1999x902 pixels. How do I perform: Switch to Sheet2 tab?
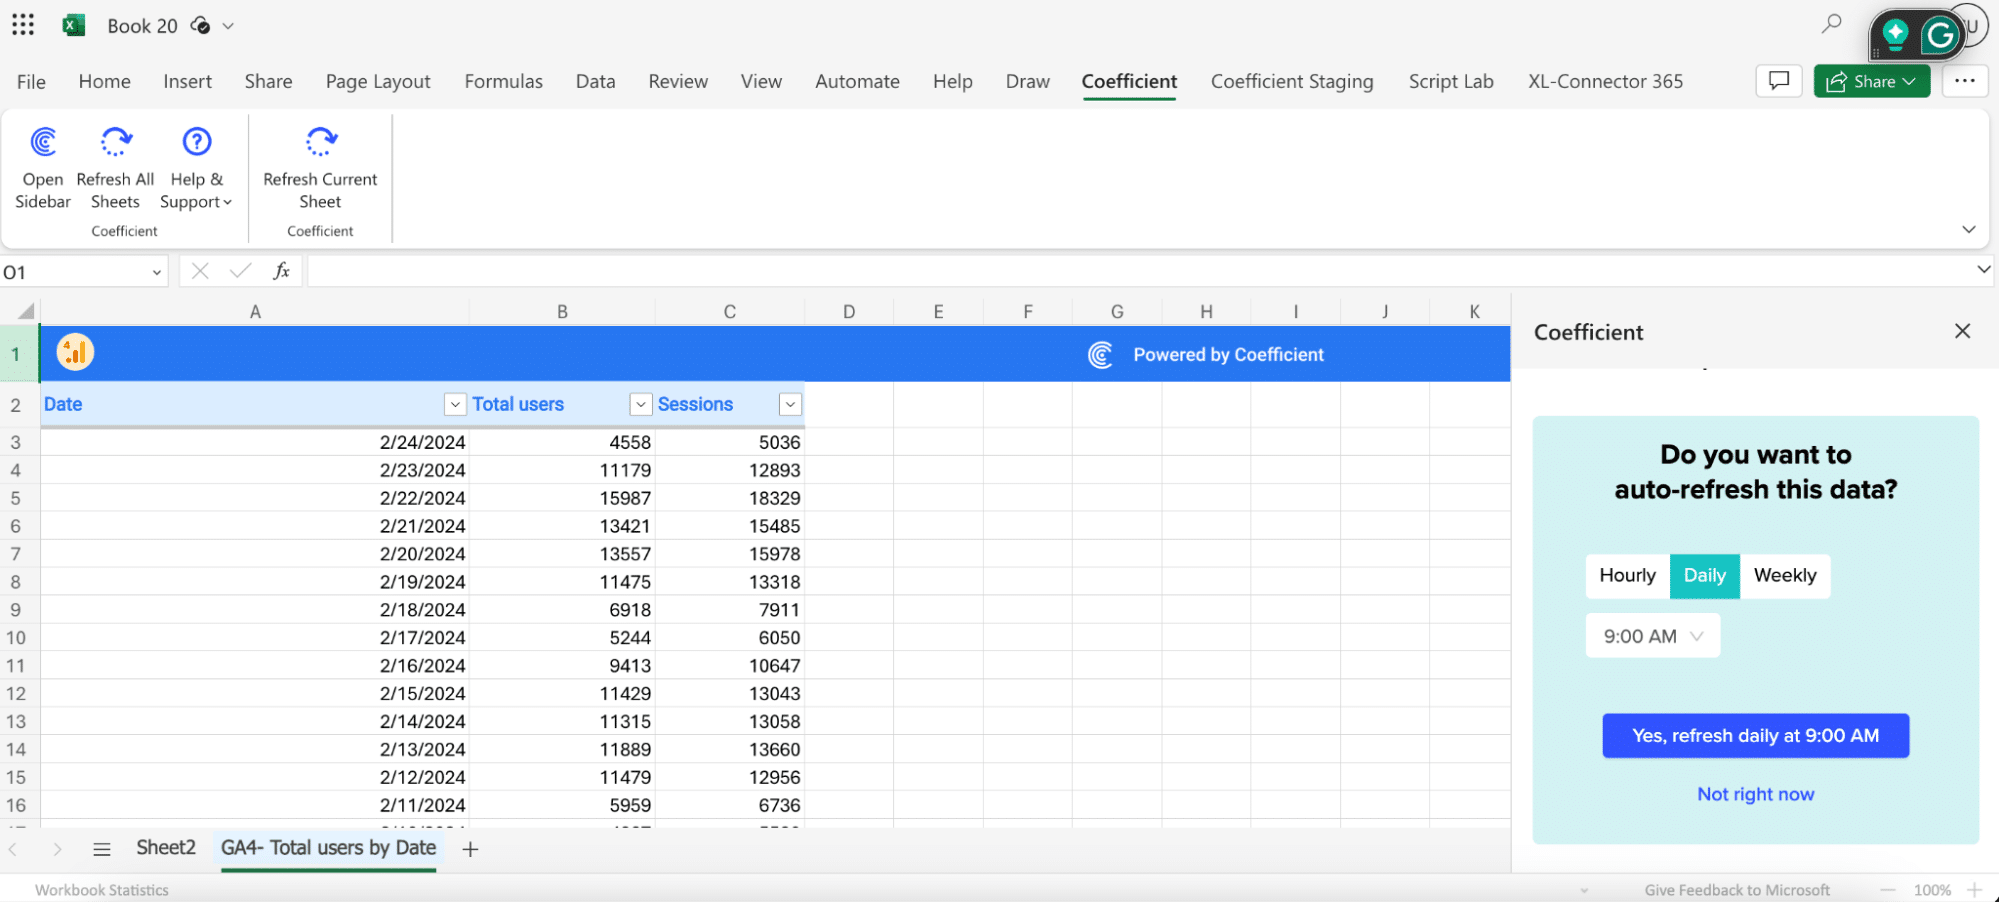(x=166, y=848)
